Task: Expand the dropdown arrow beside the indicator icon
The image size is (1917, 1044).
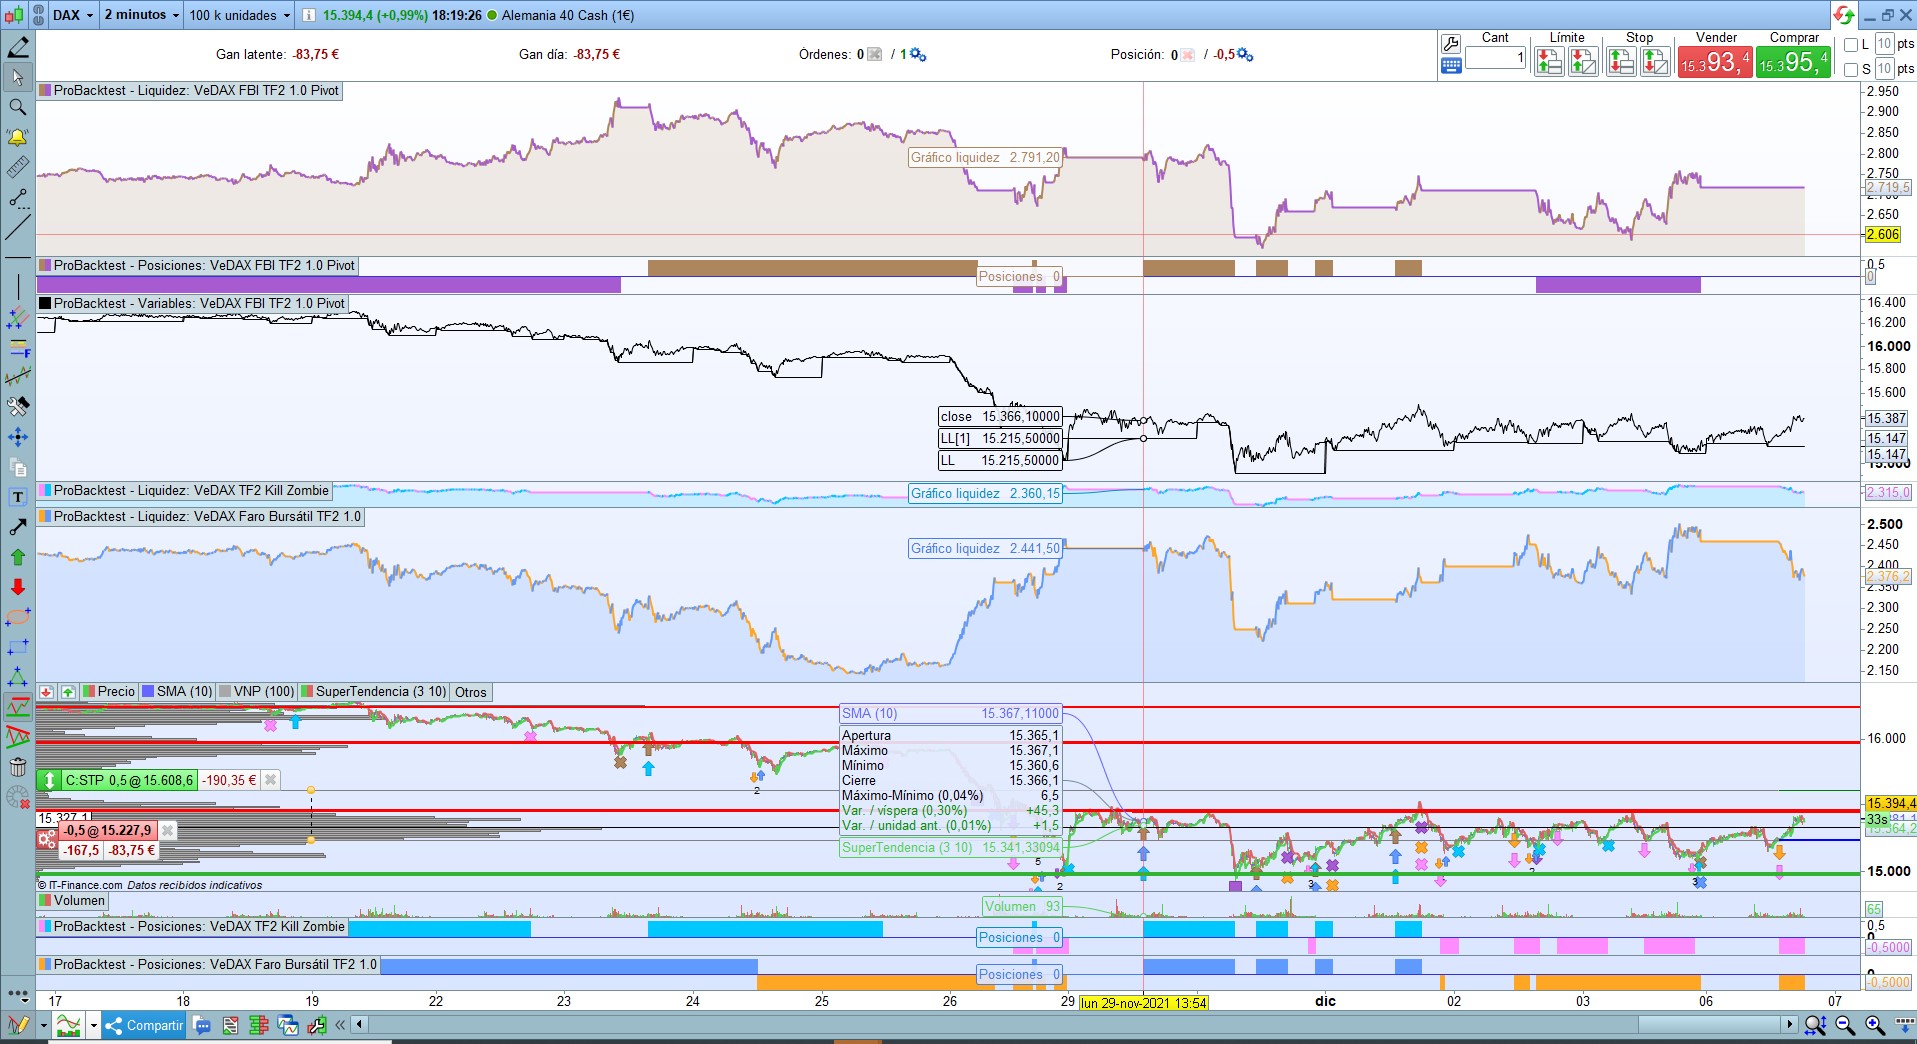Action: pyautogui.click(x=93, y=1025)
